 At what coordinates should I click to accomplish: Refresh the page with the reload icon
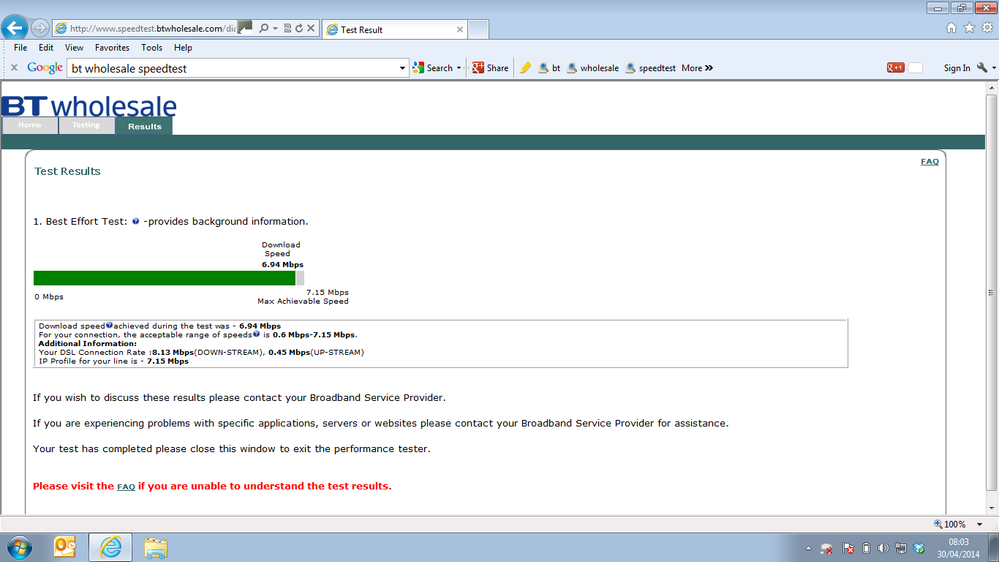(x=299, y=28)
